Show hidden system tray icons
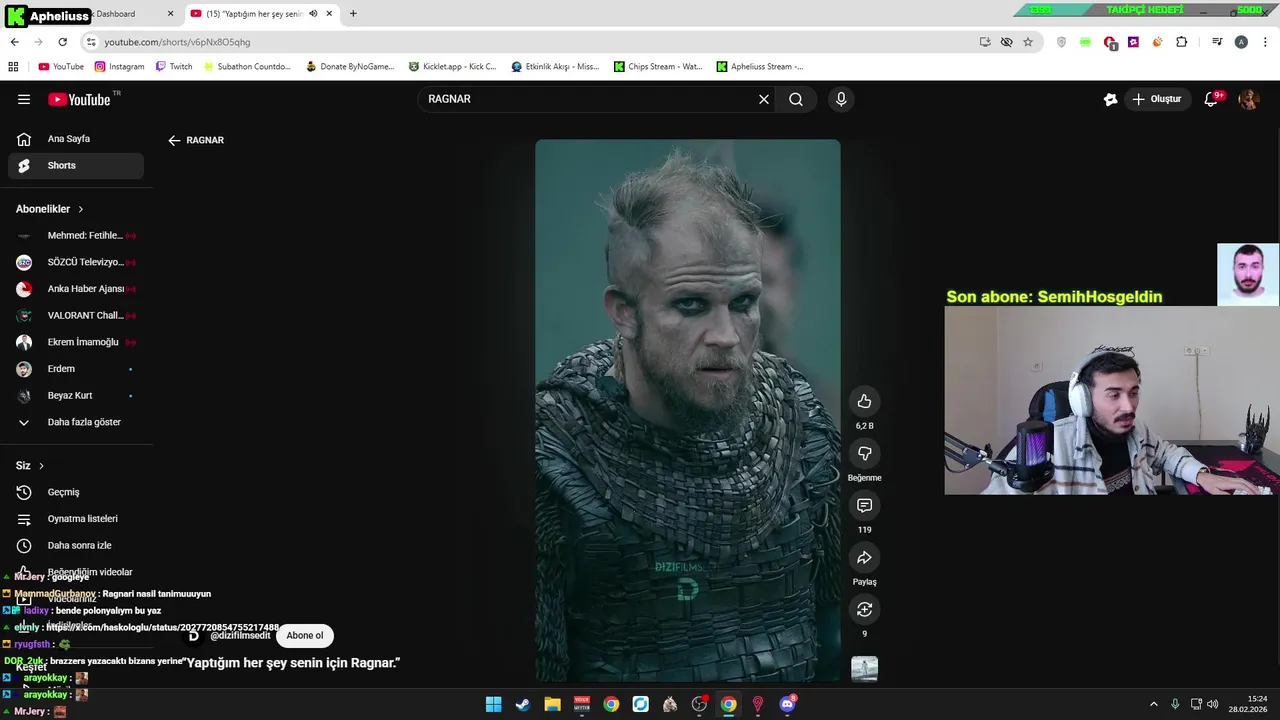This screenshot has height=720, width=1280. (x=1153, y=704)
